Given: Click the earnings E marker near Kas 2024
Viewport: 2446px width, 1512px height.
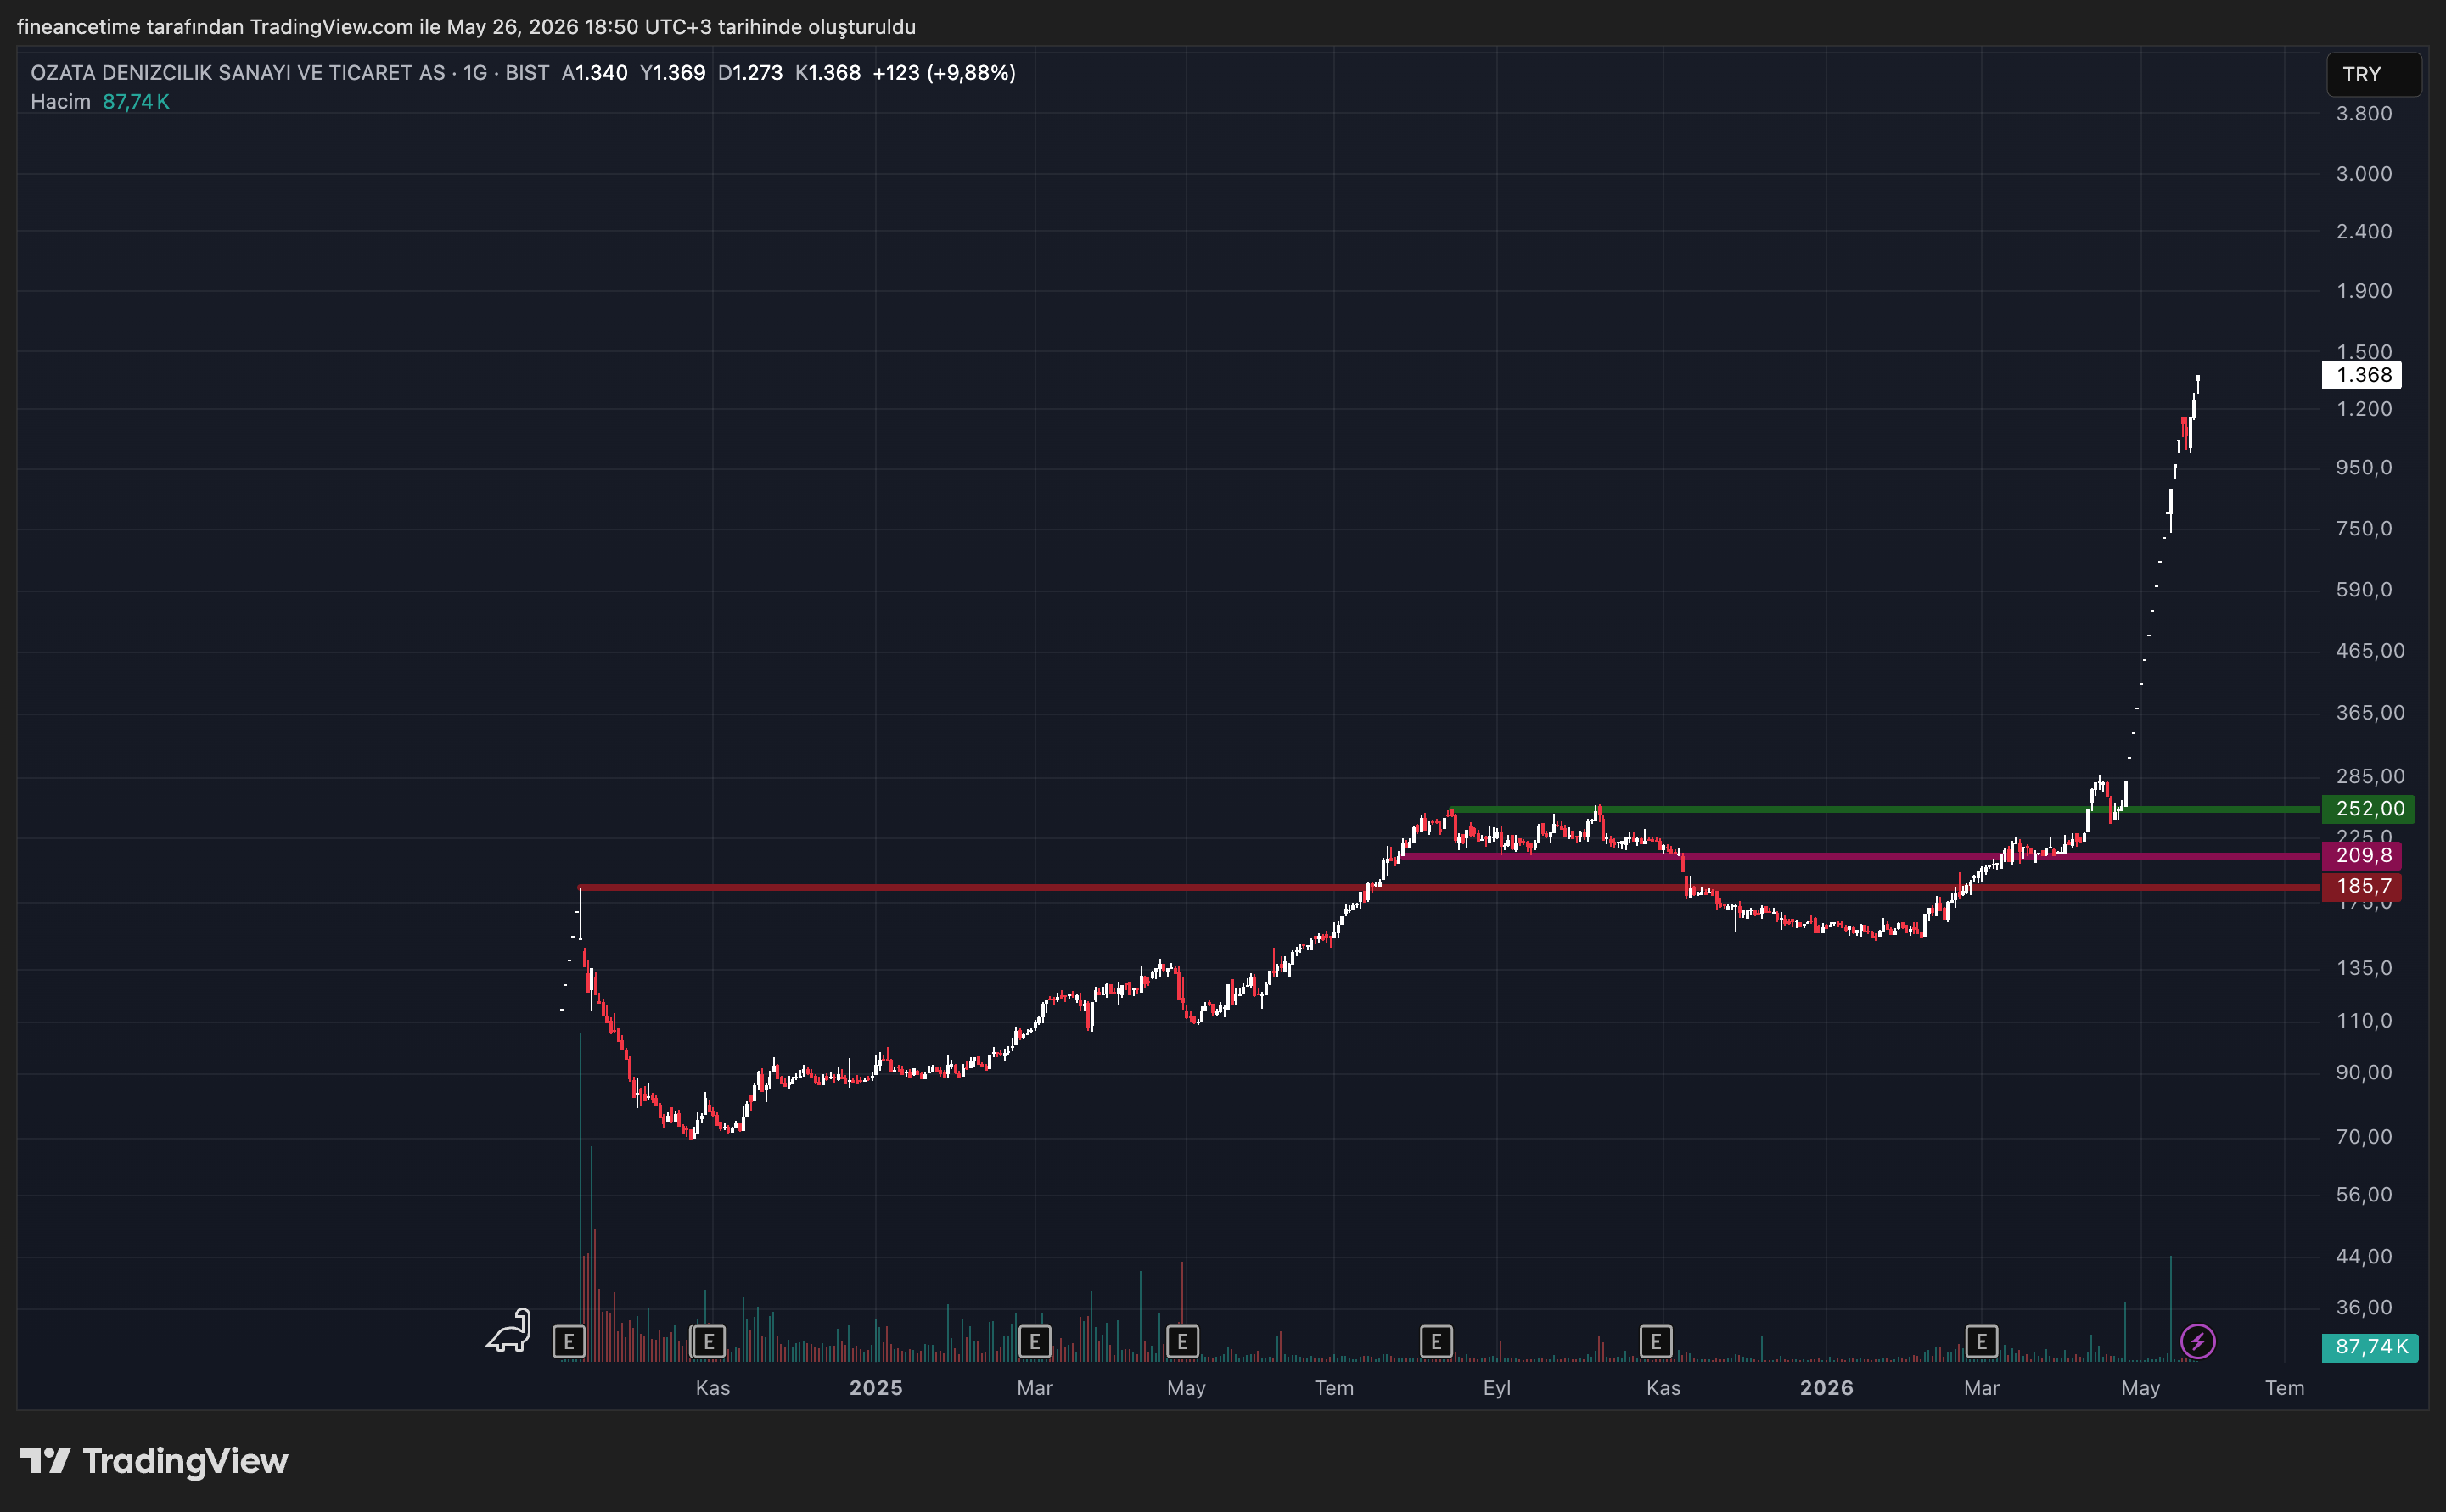Looking at the screenshot, I should coord(709,1342).
